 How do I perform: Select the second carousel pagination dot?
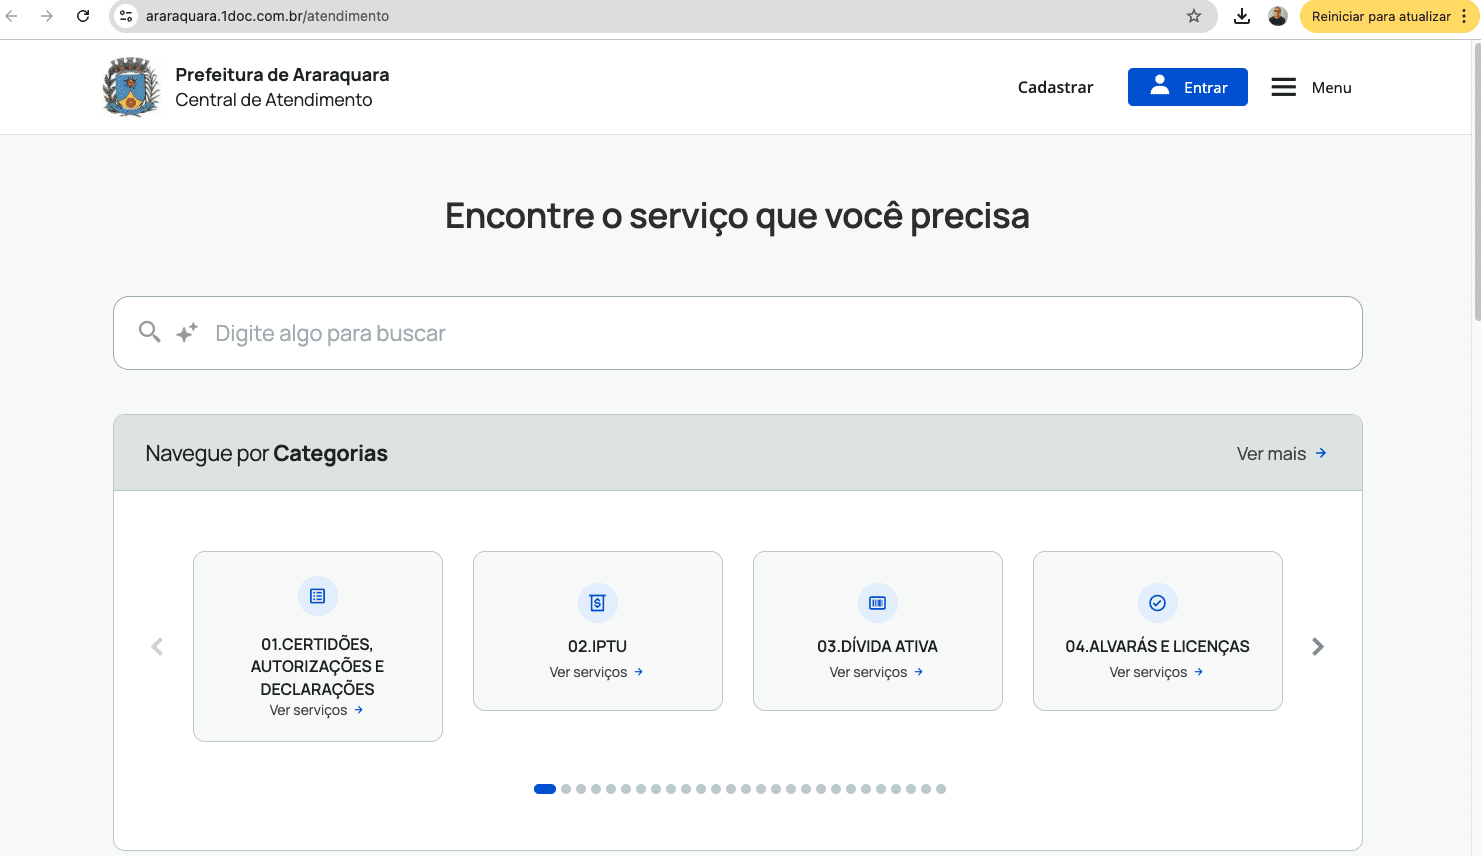(x=566, y=789)
